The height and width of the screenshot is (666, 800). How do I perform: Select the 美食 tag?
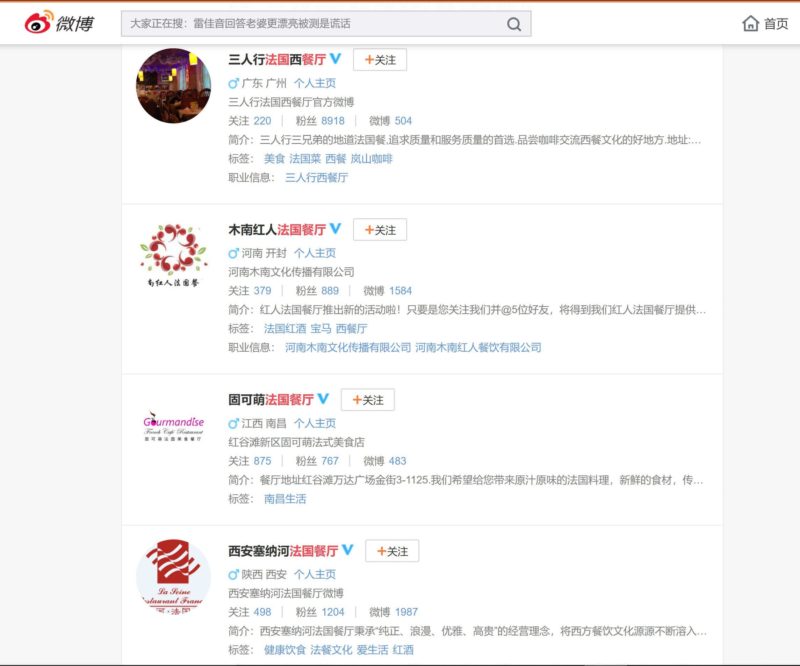(274, 159)
